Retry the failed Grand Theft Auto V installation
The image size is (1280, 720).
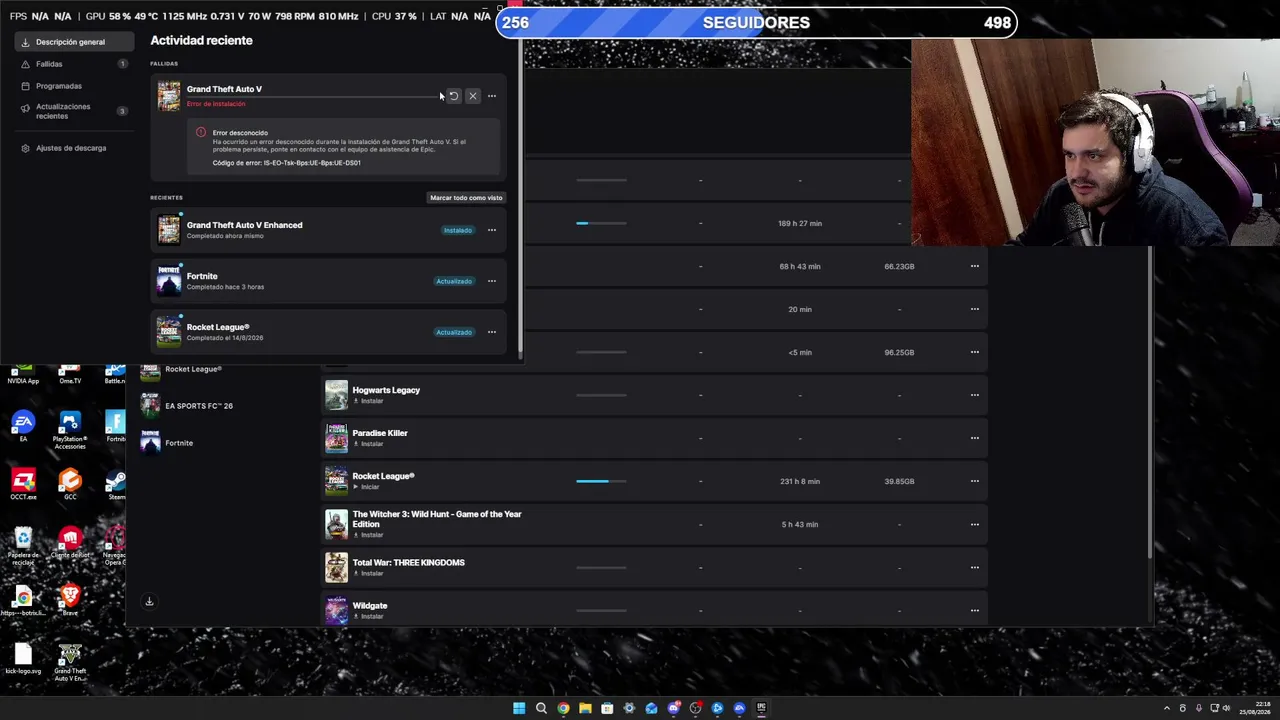pyautogui.click(x=453, y=96)
